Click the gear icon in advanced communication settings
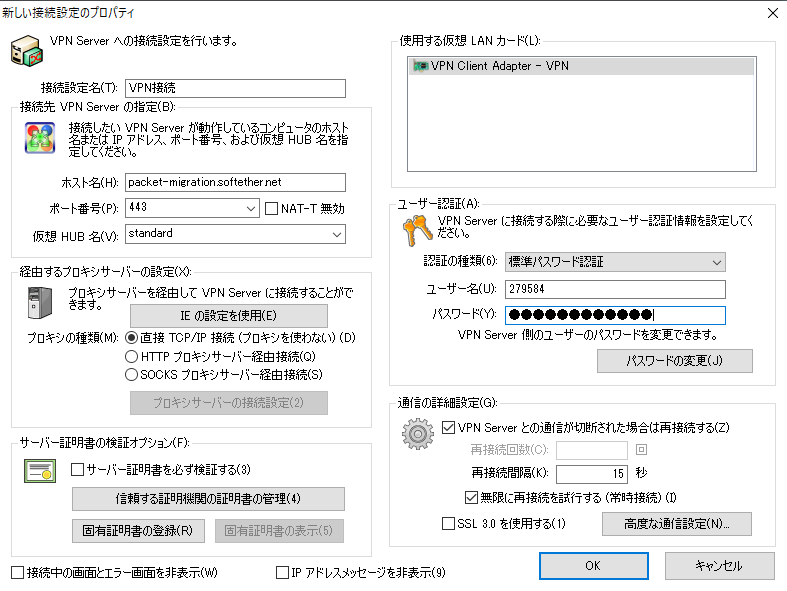Screen dimensions: 787x591 coord(416,435)
